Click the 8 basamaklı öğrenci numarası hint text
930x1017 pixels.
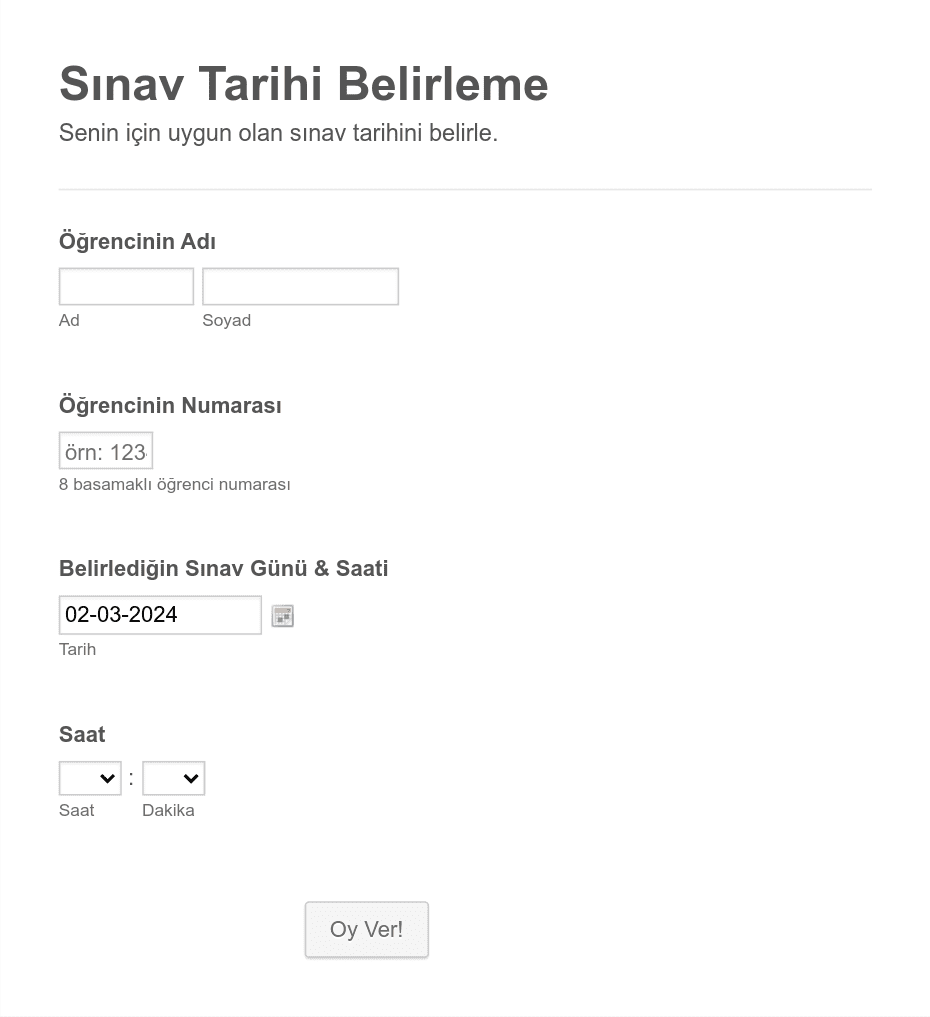(174, 484)
